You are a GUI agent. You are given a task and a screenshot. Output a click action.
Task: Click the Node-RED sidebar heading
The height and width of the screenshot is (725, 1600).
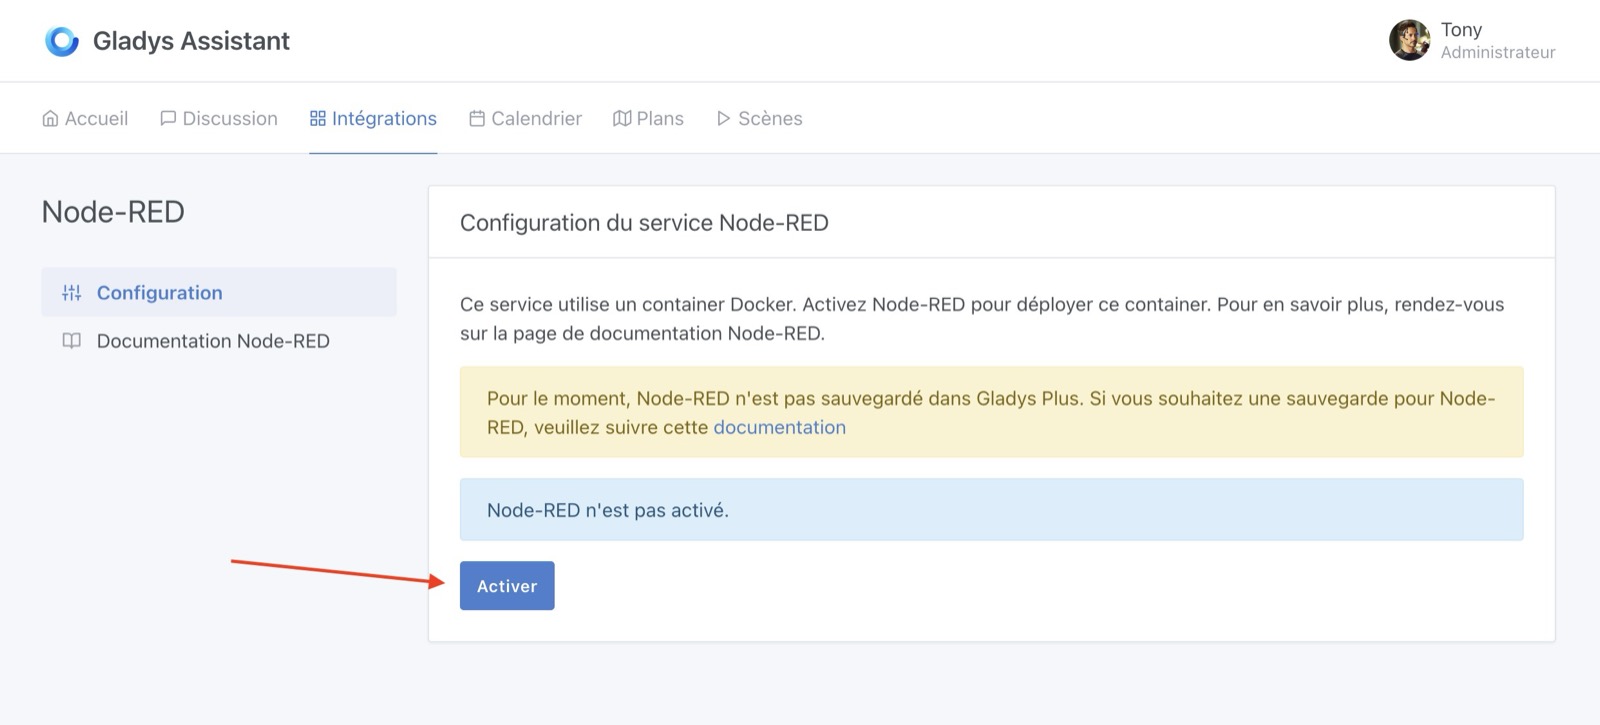pyautogui.click(x=113, y=212)
